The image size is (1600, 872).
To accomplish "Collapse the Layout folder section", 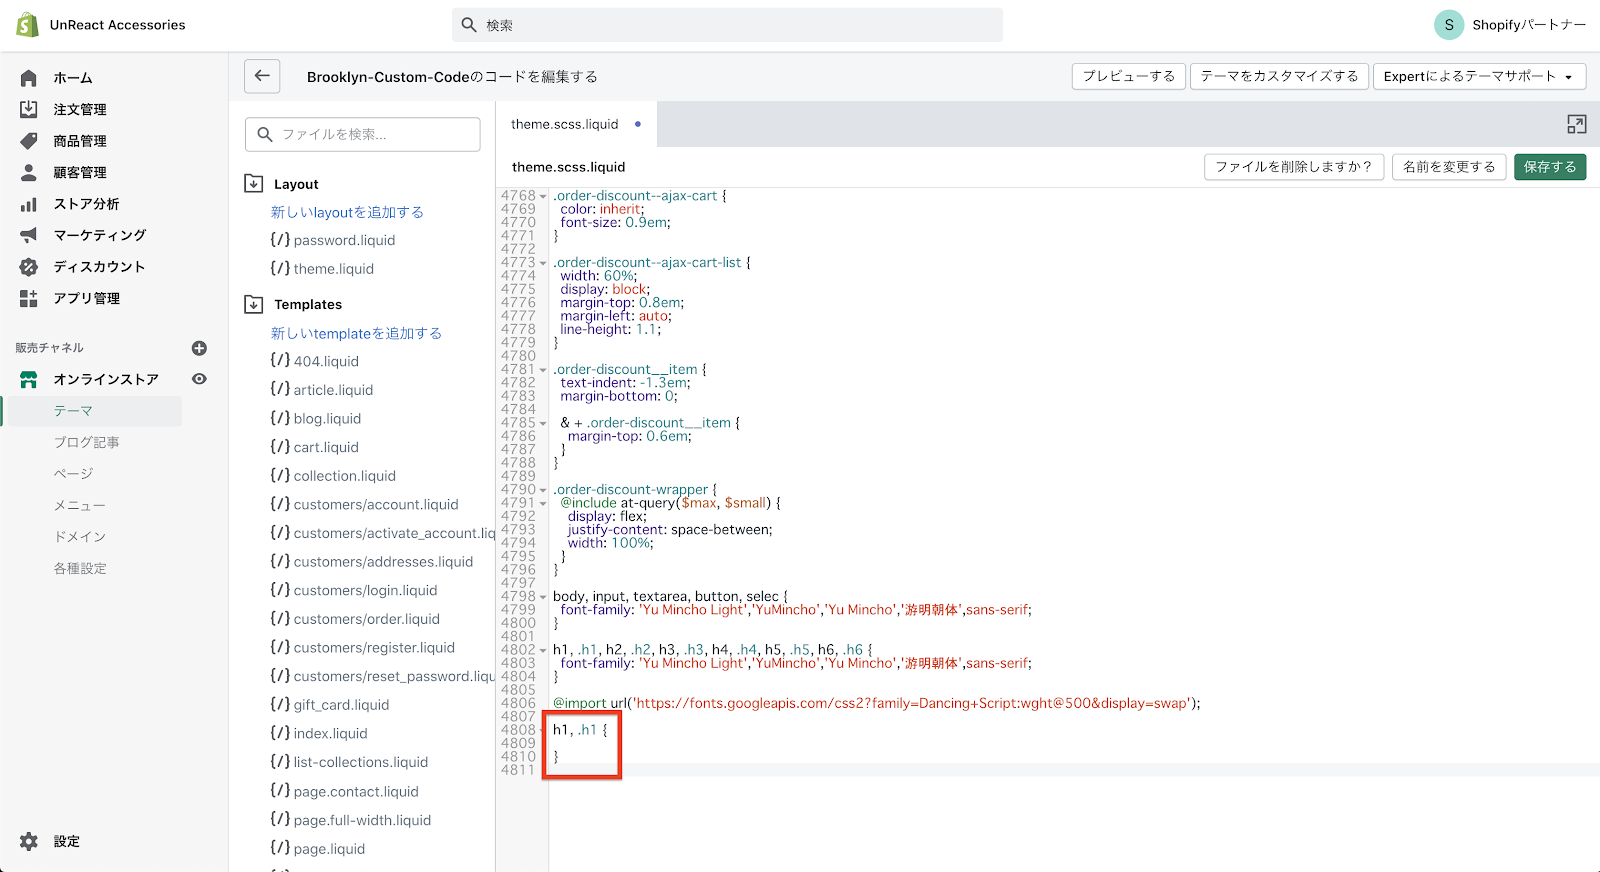I will [x=254, y=184].
